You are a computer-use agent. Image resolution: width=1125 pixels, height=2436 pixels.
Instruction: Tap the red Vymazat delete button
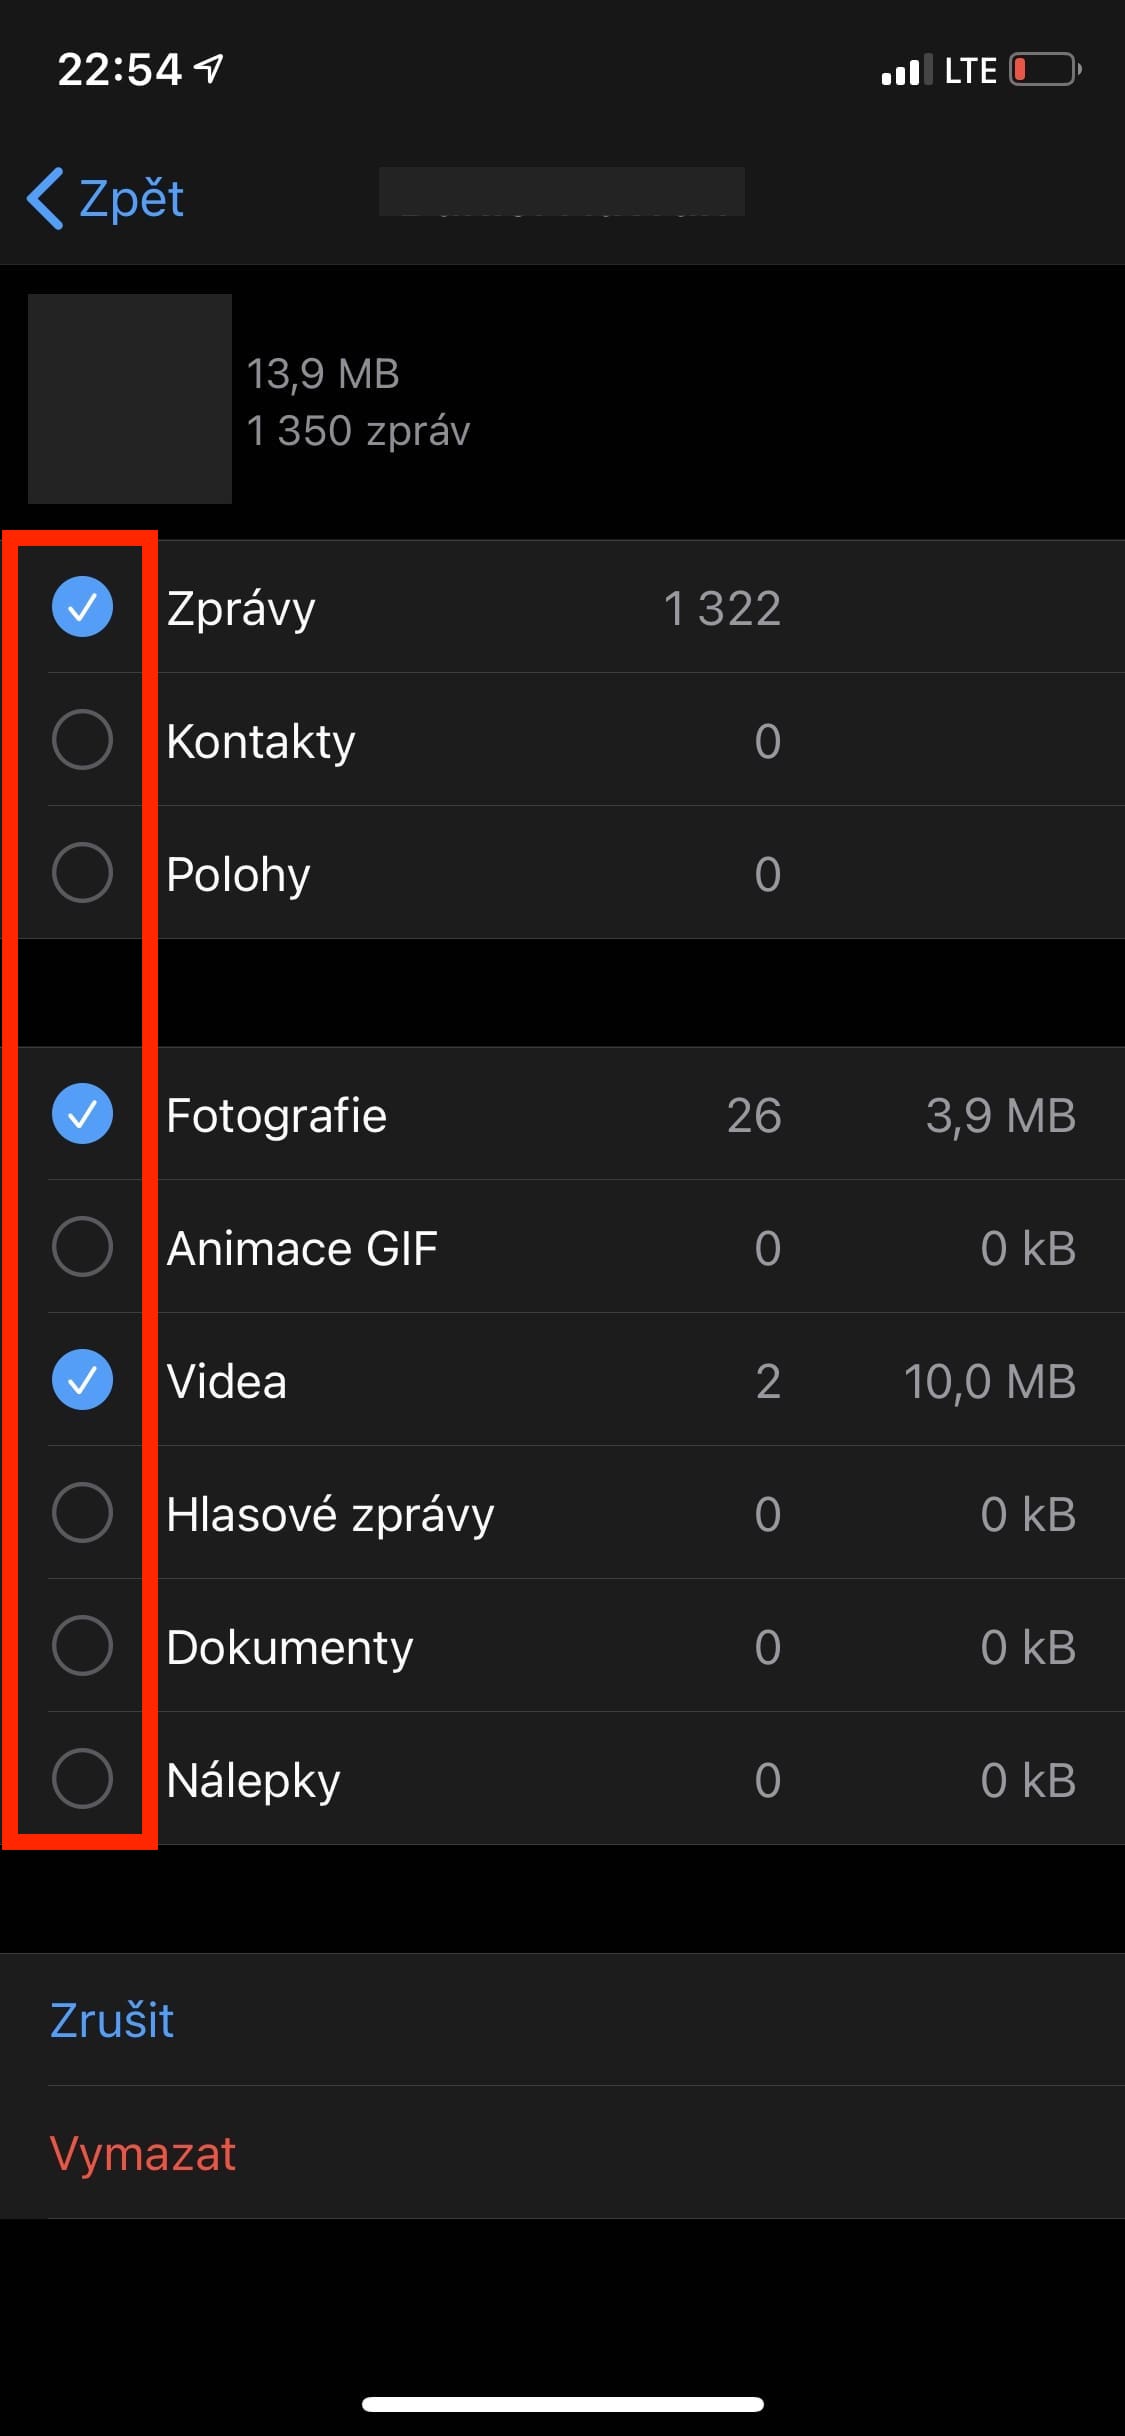(x=143, y=2153)
